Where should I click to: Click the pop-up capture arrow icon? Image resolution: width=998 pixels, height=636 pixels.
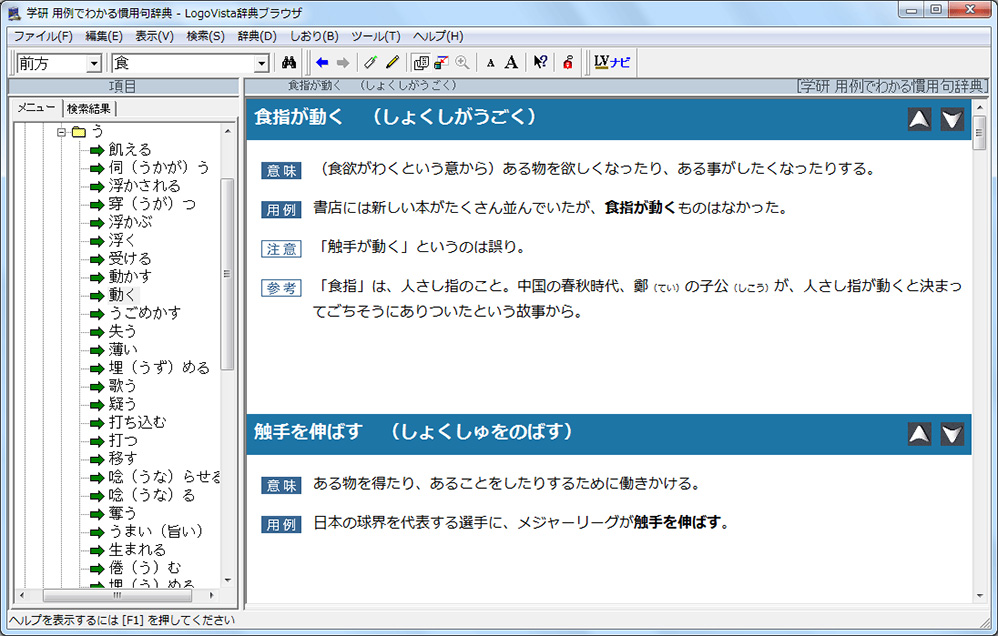tap(441, 62)
